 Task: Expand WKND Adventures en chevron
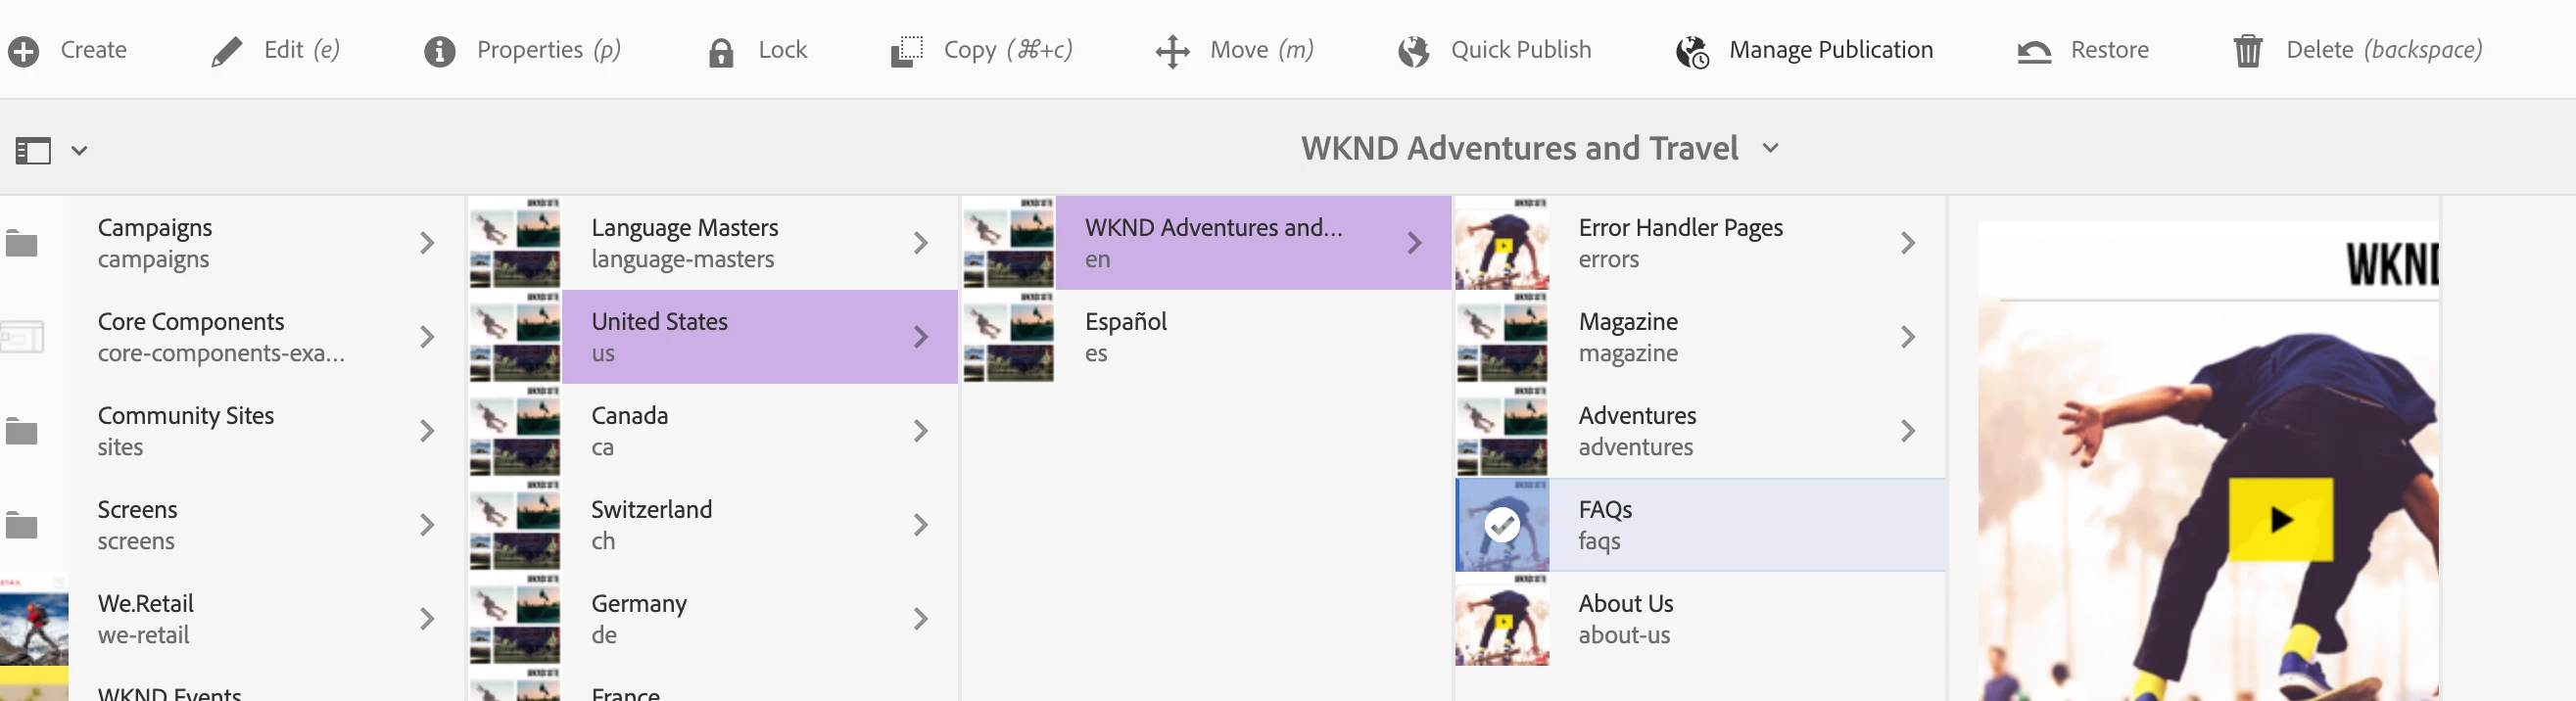1414,243
